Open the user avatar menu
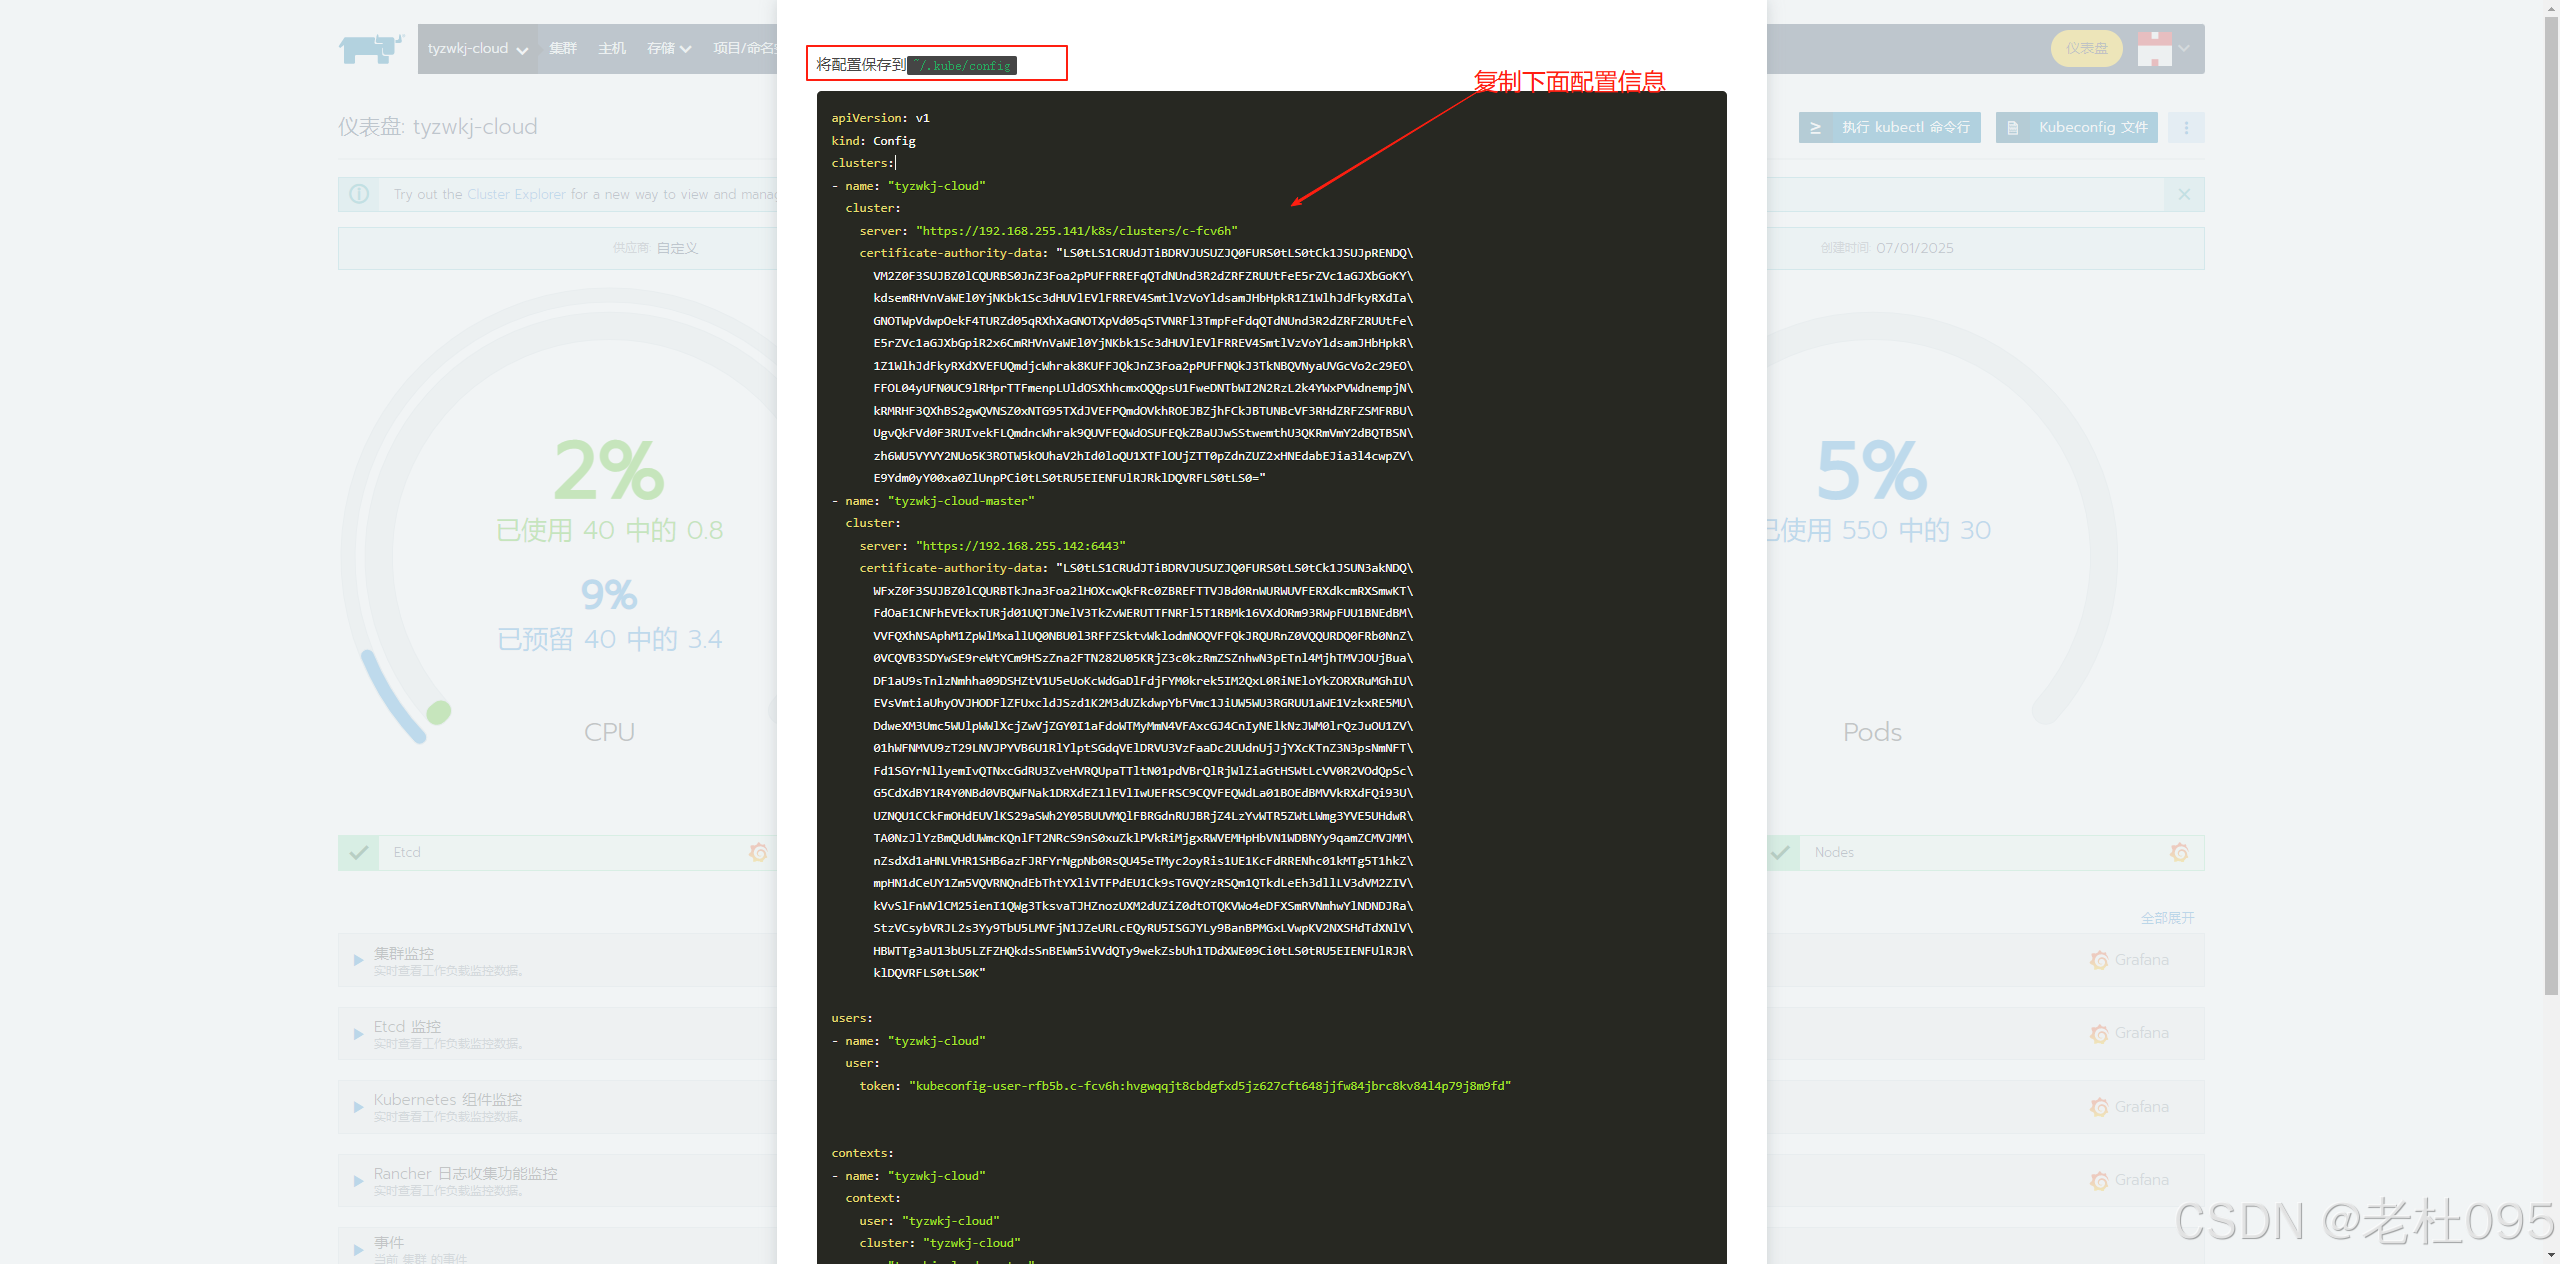2560x1264 pixels. (x=2154, y=49)
